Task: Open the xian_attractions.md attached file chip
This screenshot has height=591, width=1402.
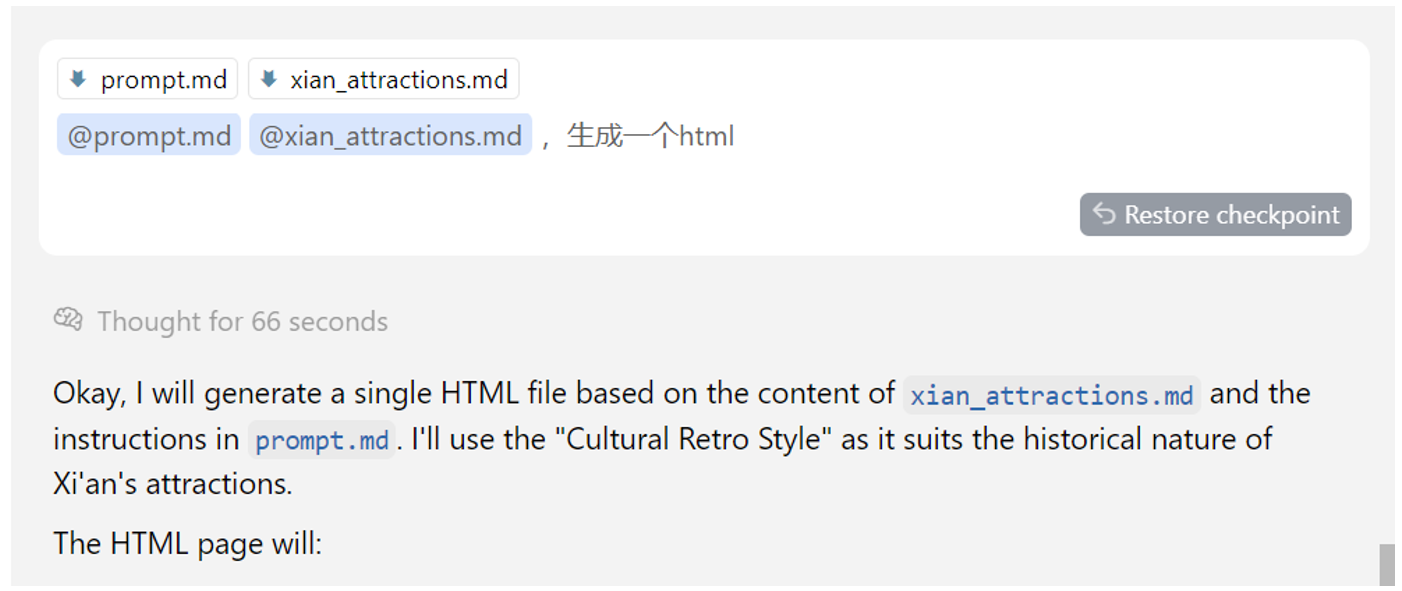Action: (384, 79)
